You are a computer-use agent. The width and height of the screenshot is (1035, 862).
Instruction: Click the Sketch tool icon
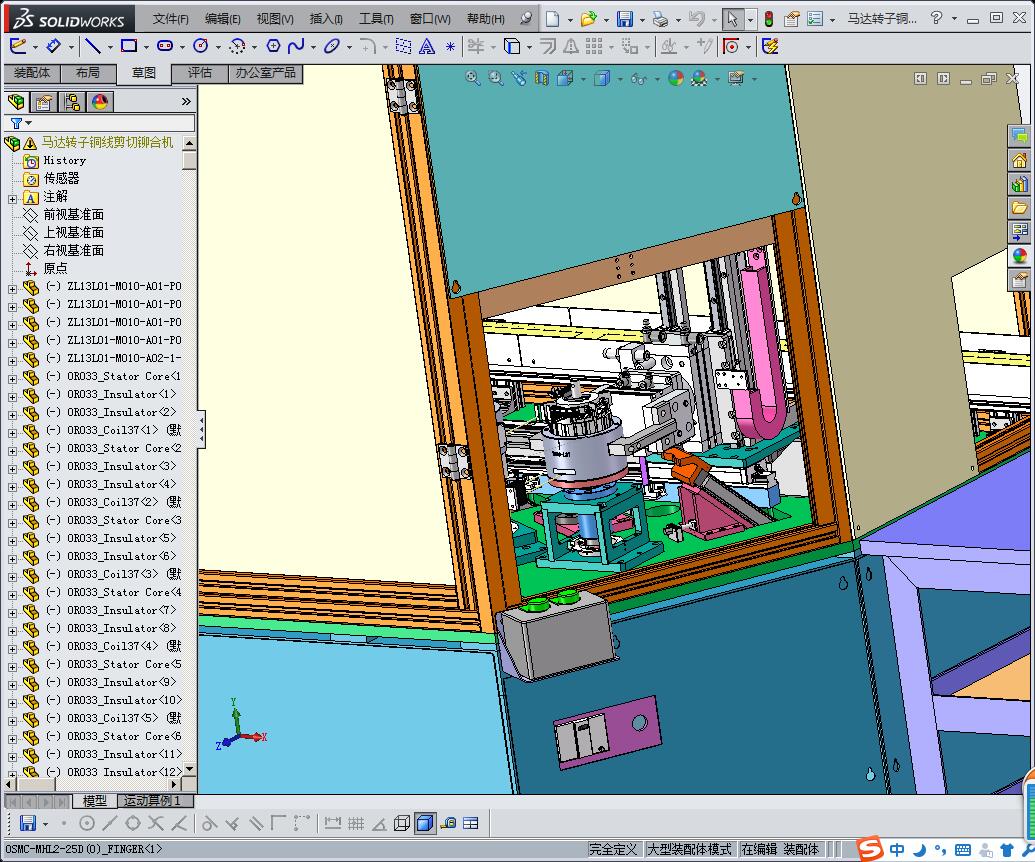[18, 46]
